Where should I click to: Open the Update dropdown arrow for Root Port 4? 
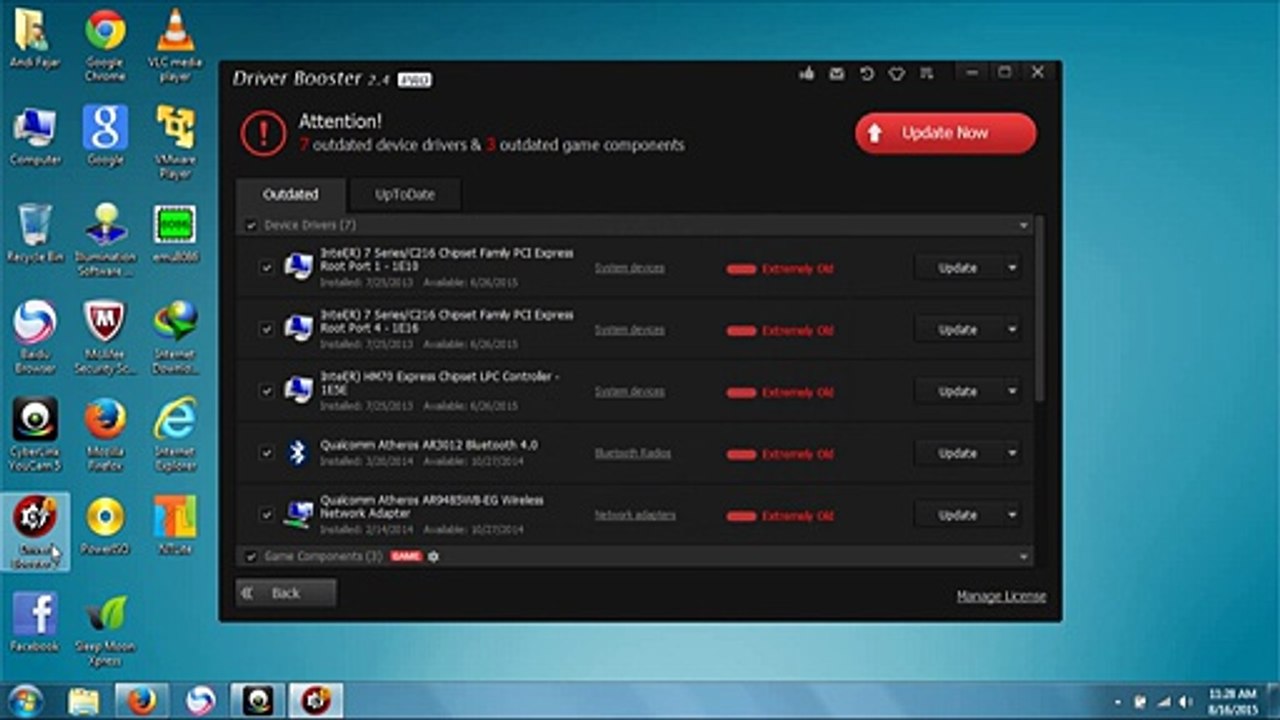[1012, 330]
